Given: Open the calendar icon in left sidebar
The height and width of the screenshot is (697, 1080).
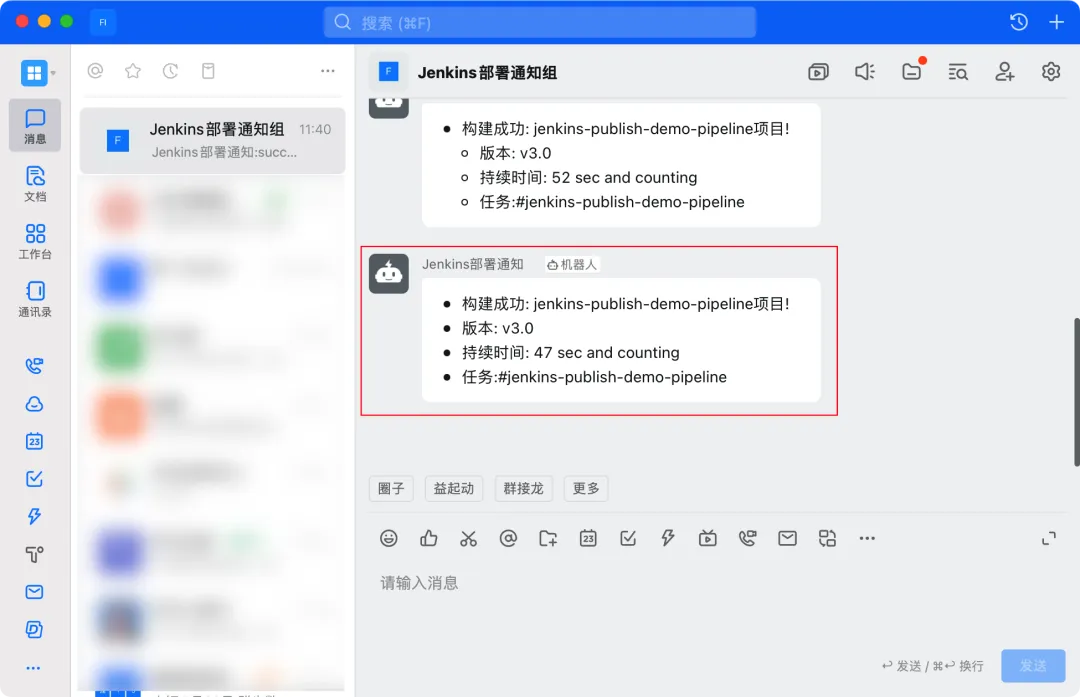Looking at the screenshot, I should tap(34, 441).
